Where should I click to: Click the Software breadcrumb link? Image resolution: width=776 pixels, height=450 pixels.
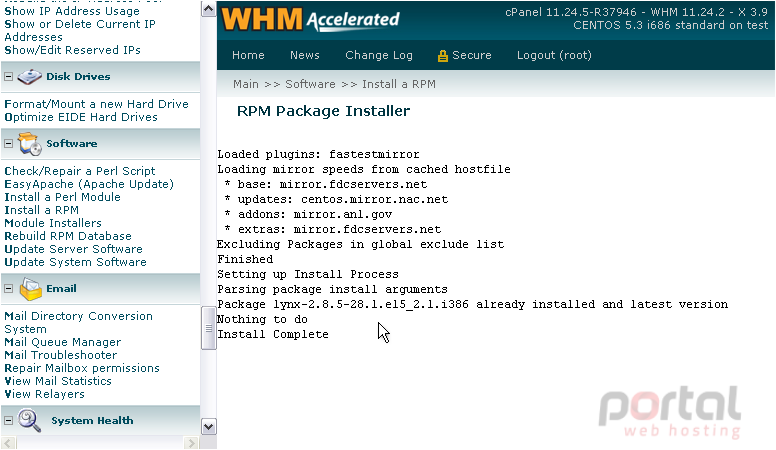(x=310, y=84)
